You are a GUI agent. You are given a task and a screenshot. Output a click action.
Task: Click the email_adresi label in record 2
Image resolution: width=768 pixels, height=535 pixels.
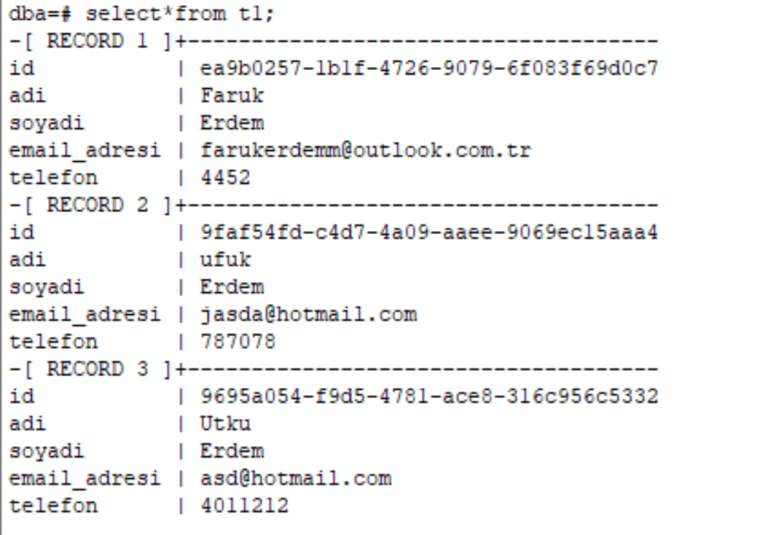click(x=85, y=315)
